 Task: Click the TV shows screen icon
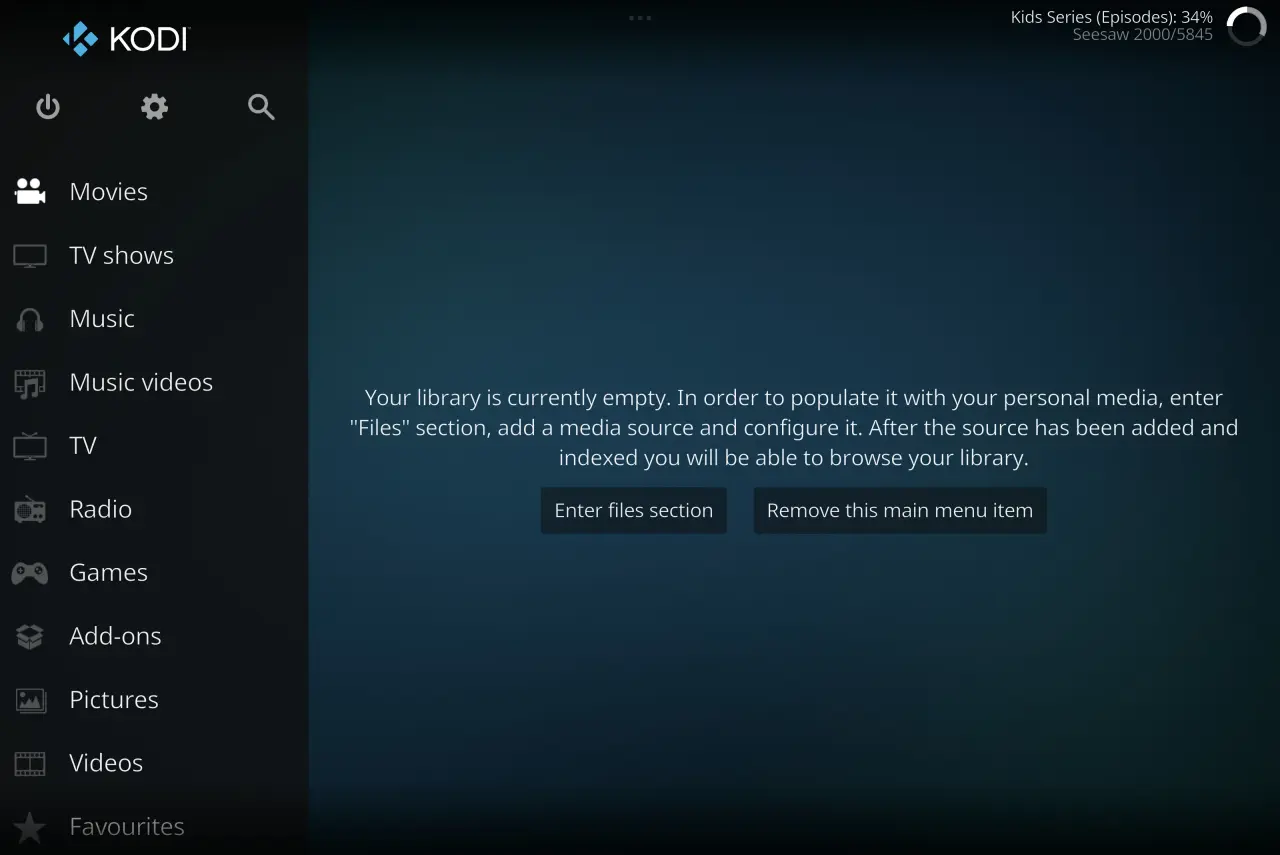[x=30, y=256]
